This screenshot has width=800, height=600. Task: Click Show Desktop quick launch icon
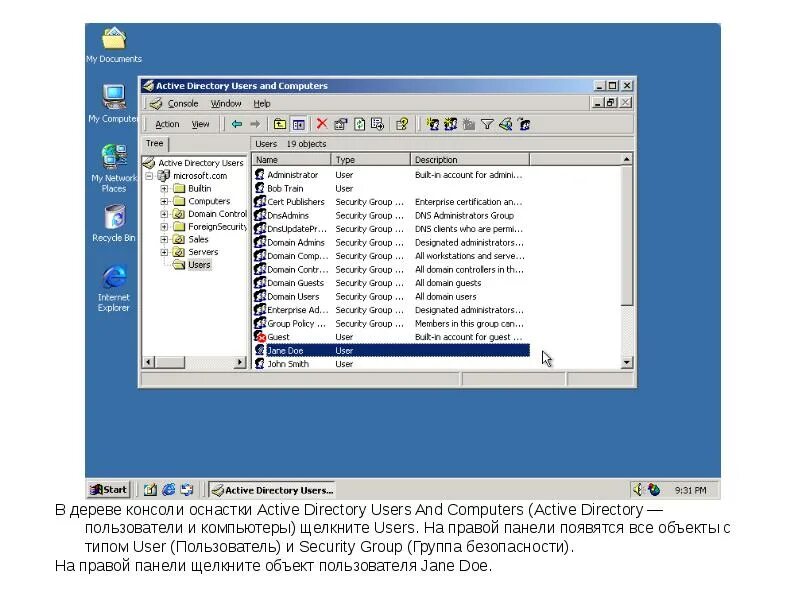(149, 490)
